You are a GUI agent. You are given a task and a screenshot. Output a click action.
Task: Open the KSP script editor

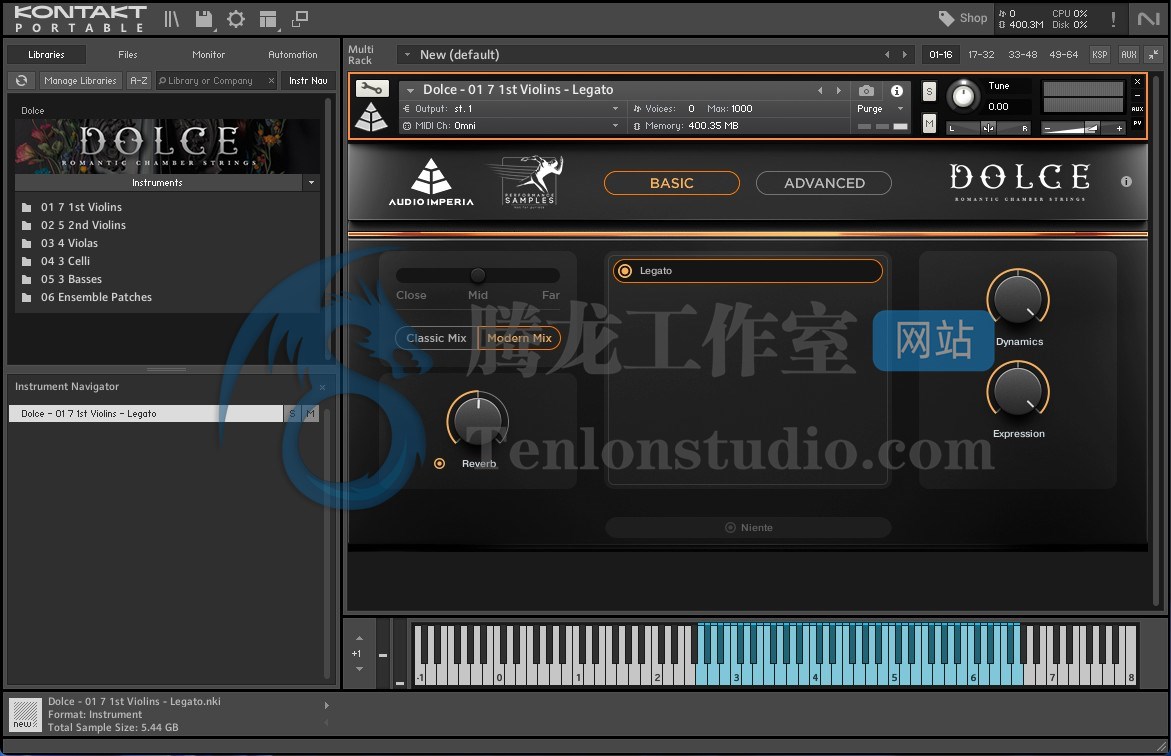1099,55
